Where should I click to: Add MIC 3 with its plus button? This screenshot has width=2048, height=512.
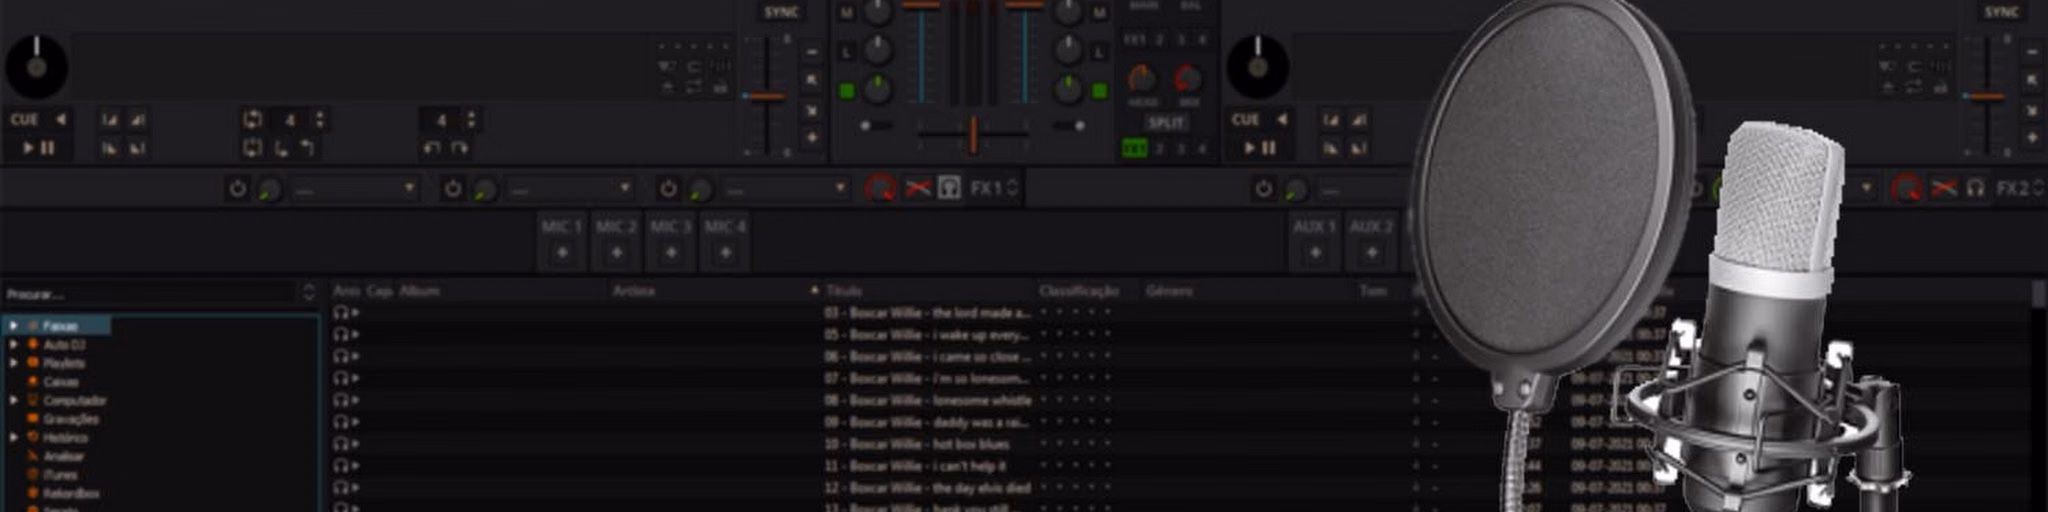[x=670, y=253]
